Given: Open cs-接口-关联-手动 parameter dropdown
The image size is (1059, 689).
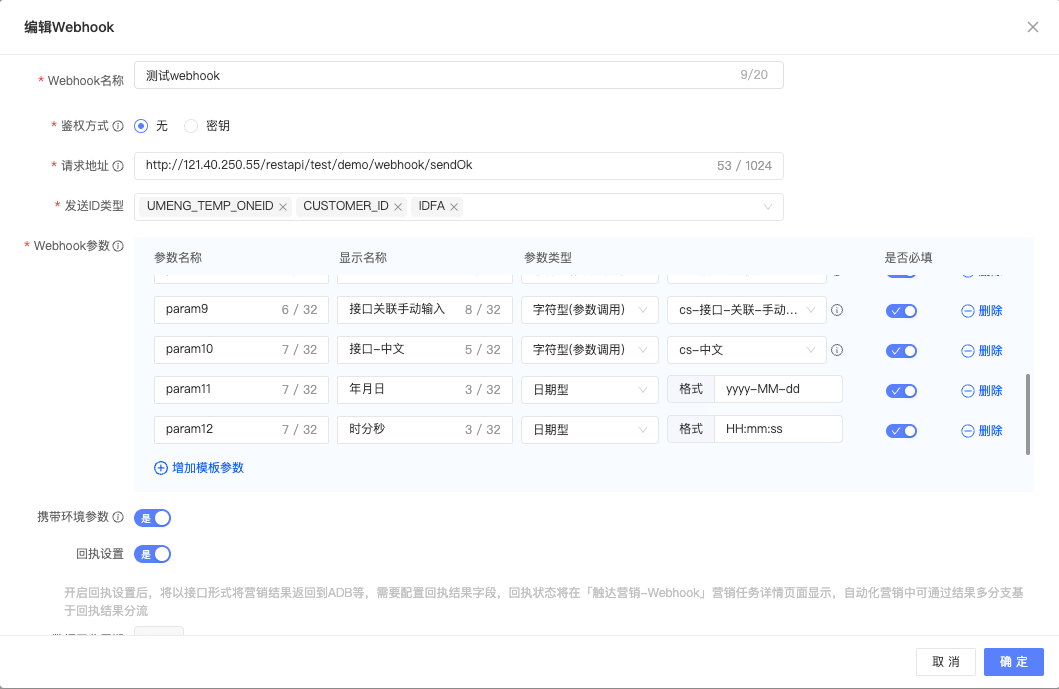Looking at the screenshot, I should click(747, 310).
